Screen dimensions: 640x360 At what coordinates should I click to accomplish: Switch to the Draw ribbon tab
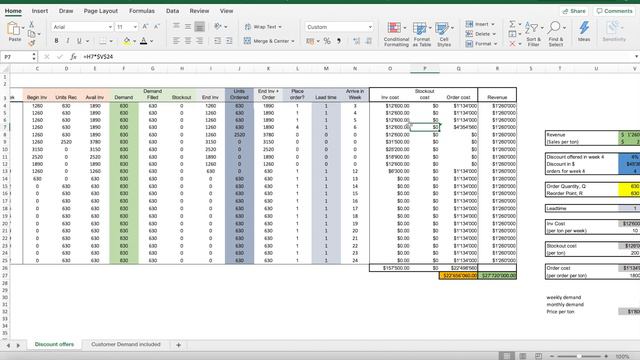coord(66,11)
